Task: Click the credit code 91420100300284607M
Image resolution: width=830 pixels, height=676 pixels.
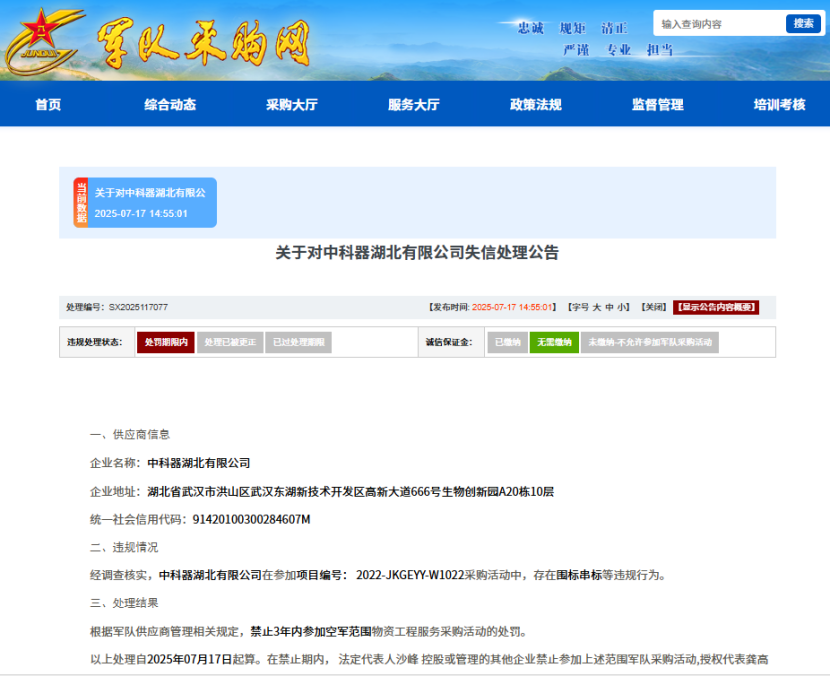Action: [x=251, y=519]
